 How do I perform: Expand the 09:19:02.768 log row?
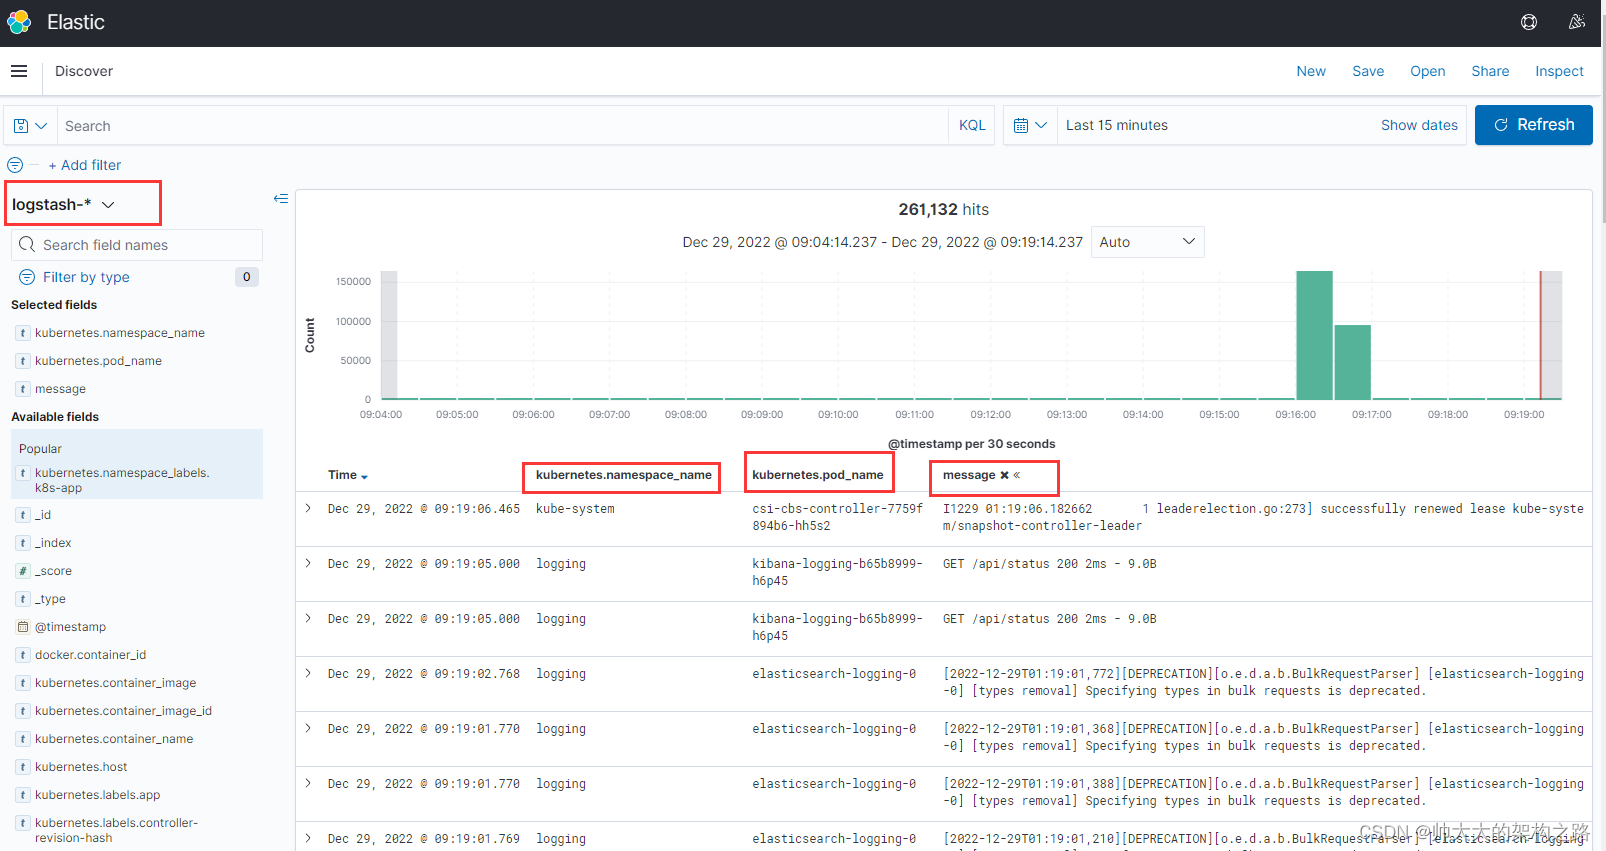pyautogui.click(x=308, y=673)
